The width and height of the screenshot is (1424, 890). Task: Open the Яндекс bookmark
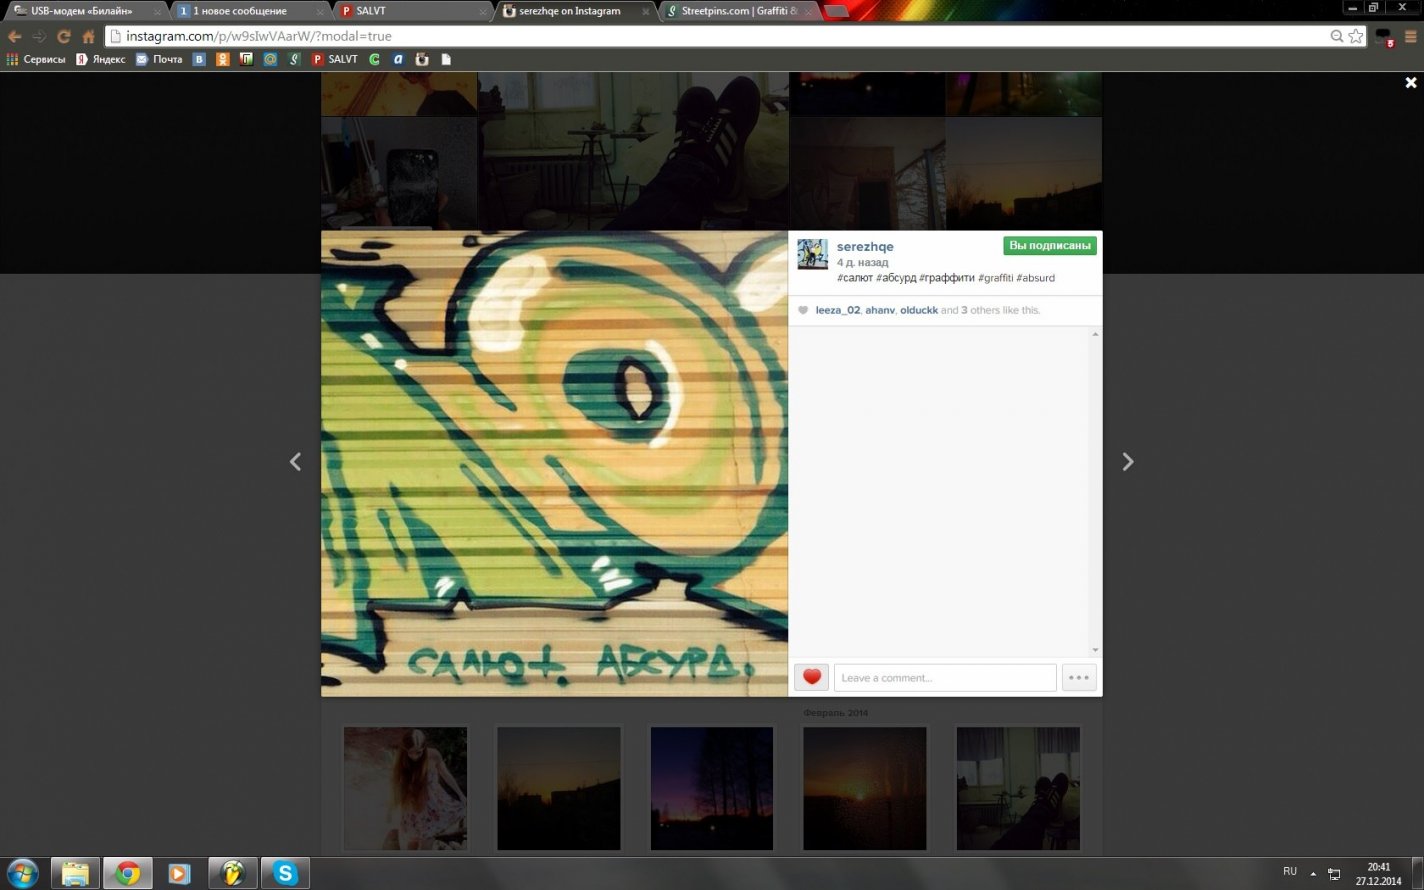click(x=101, y=59)
